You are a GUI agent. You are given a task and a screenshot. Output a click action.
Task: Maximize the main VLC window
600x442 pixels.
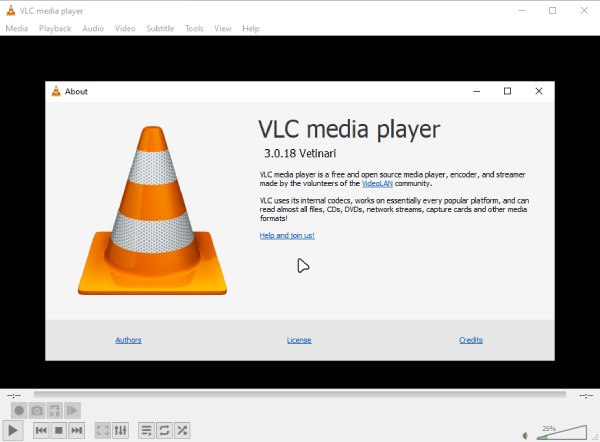pos(553,11)
